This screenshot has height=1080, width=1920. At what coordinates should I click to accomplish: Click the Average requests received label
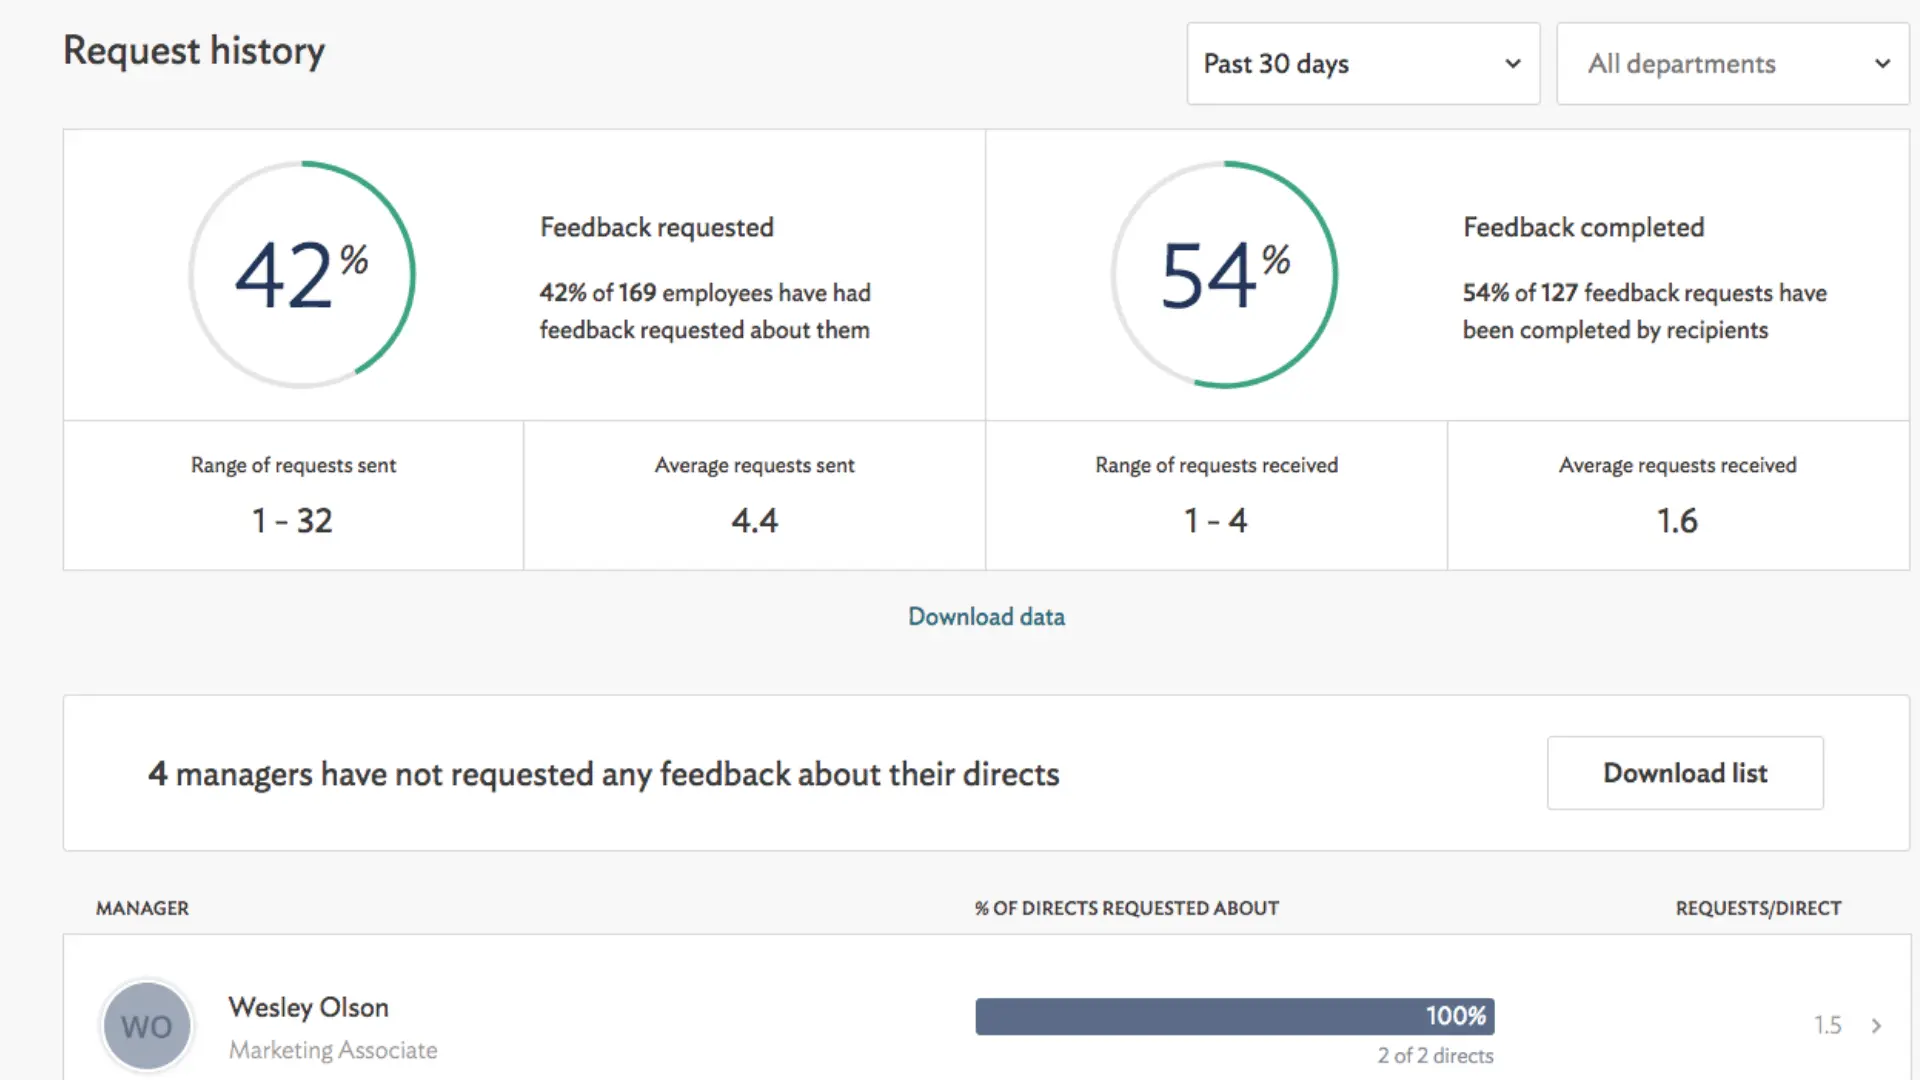1677,465
